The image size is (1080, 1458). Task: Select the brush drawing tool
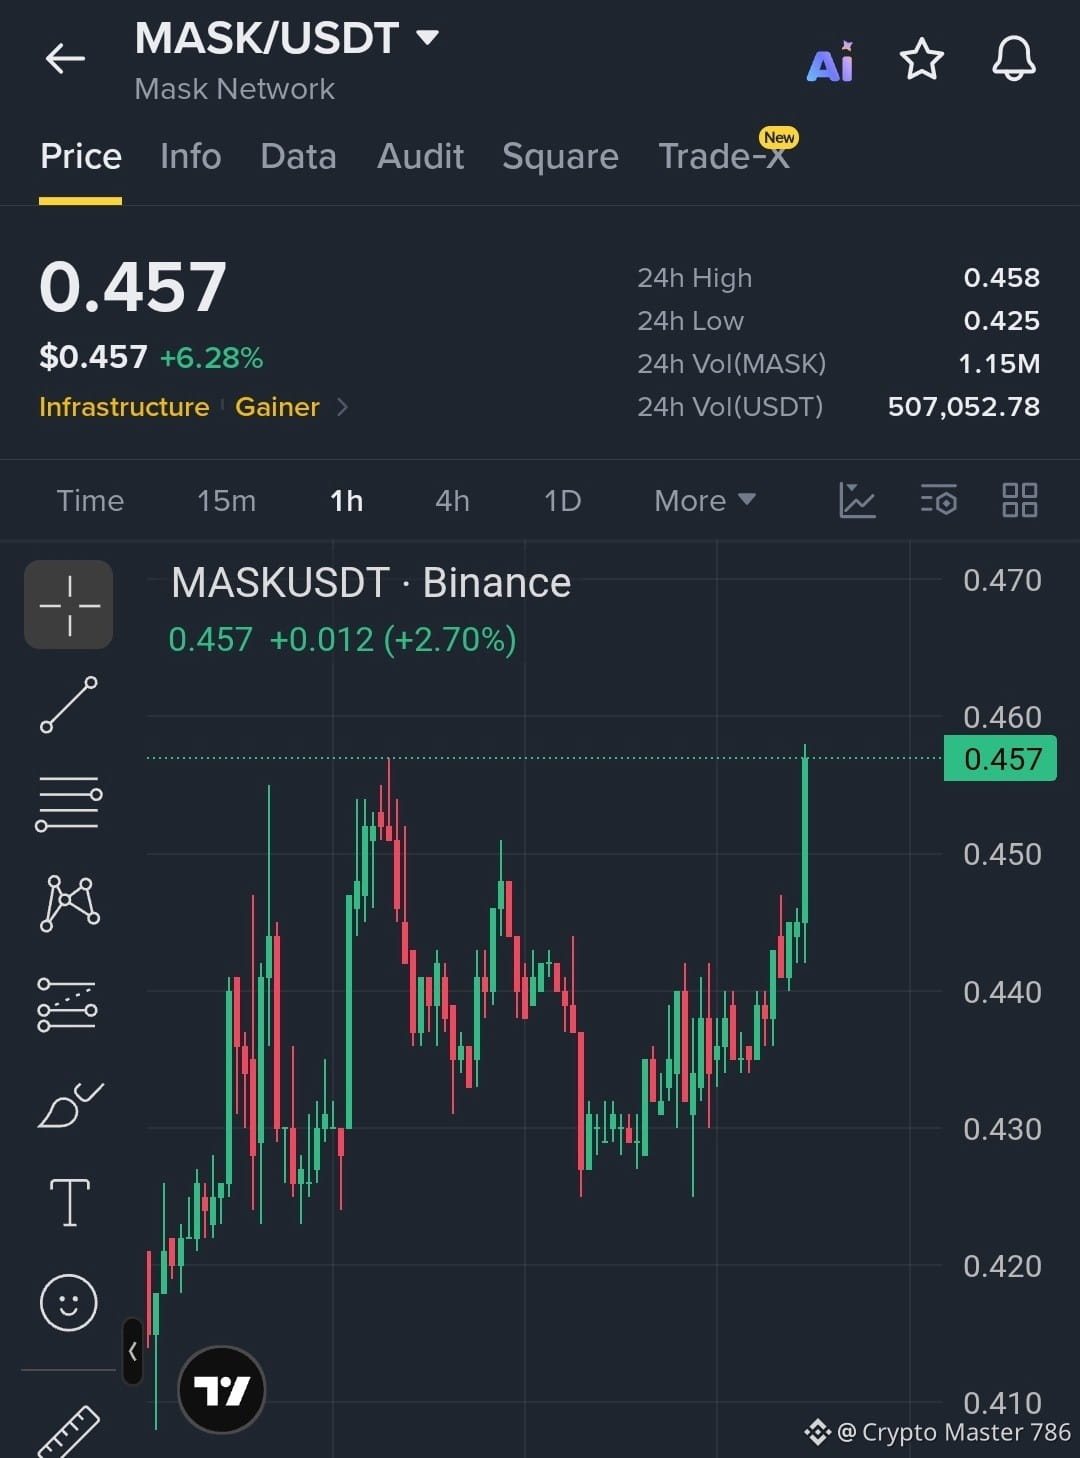pyautogui.click(x=70, y=1105)
